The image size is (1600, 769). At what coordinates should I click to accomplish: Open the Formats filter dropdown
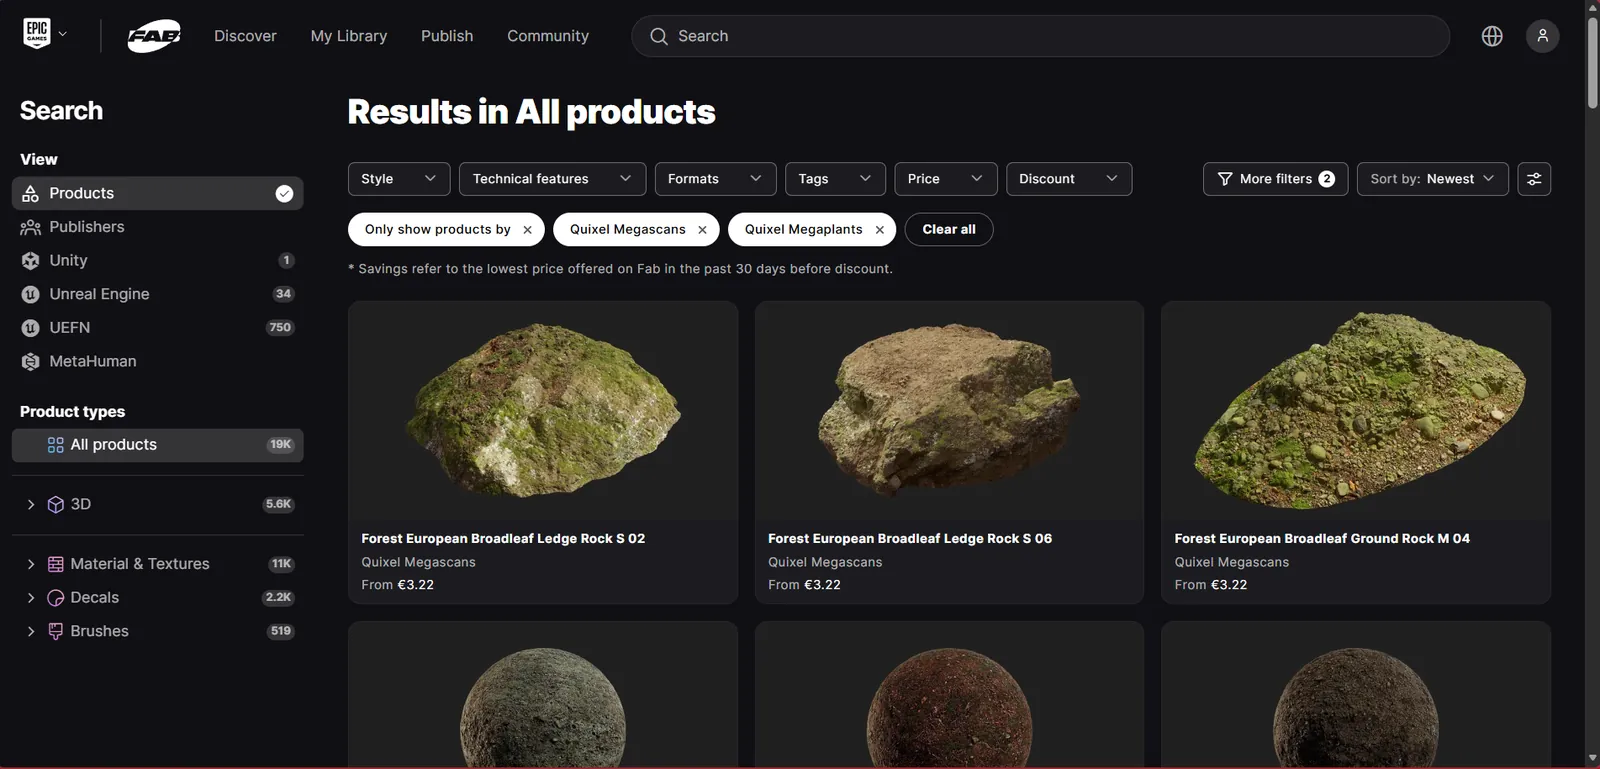coord(715,179)
